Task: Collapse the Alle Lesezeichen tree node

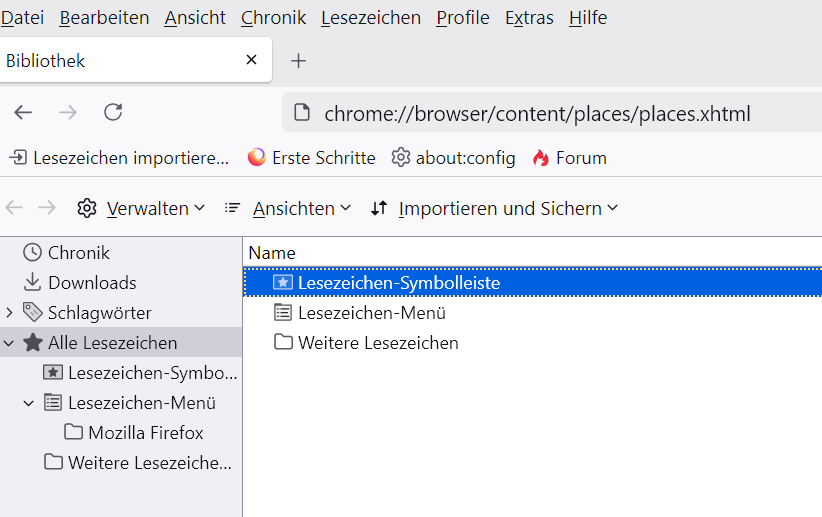Action: click(9, 343)
